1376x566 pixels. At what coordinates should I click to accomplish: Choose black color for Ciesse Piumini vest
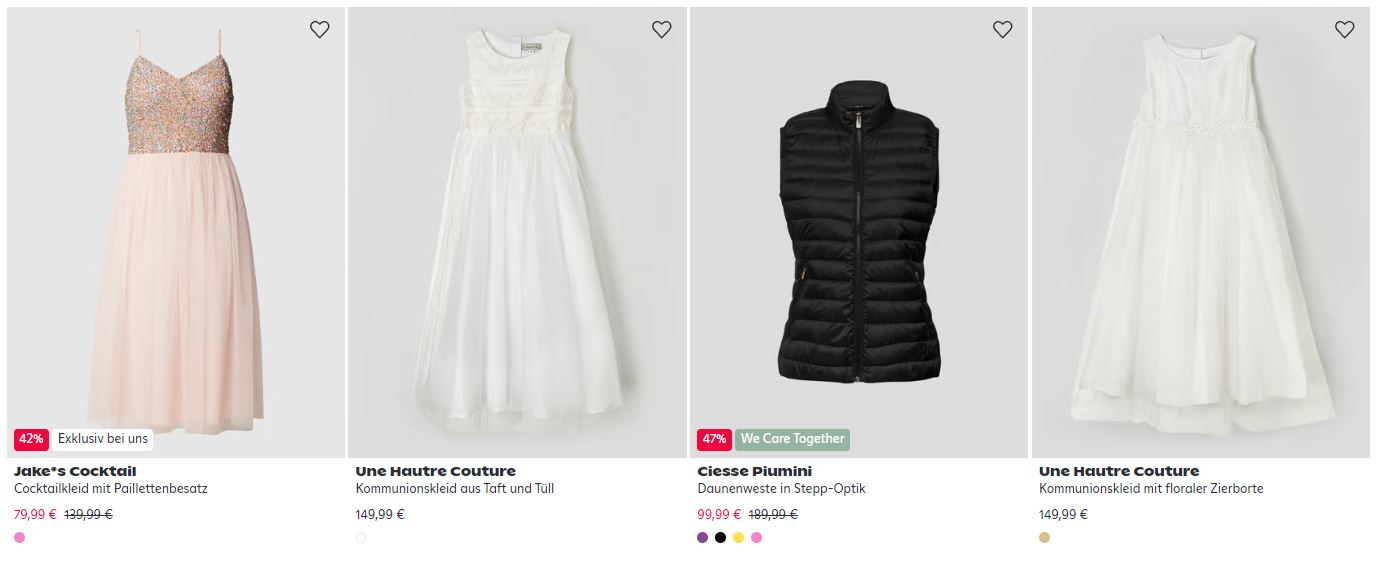coord(721,538)
